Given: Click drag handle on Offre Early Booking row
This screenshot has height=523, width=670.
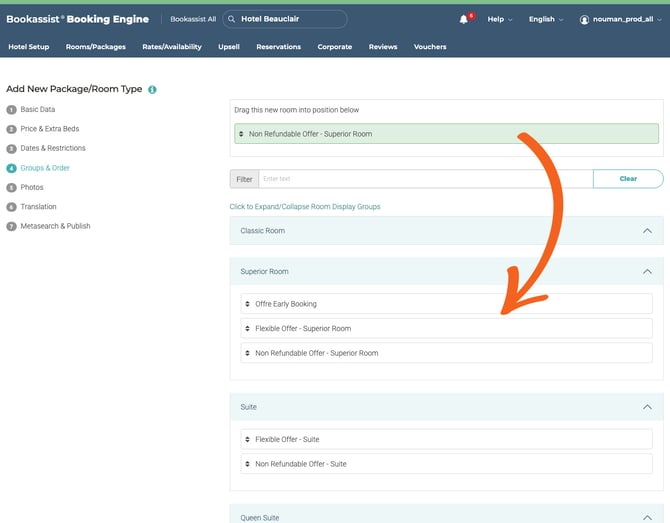Looking at the screenshot, I should click(247, 304).
